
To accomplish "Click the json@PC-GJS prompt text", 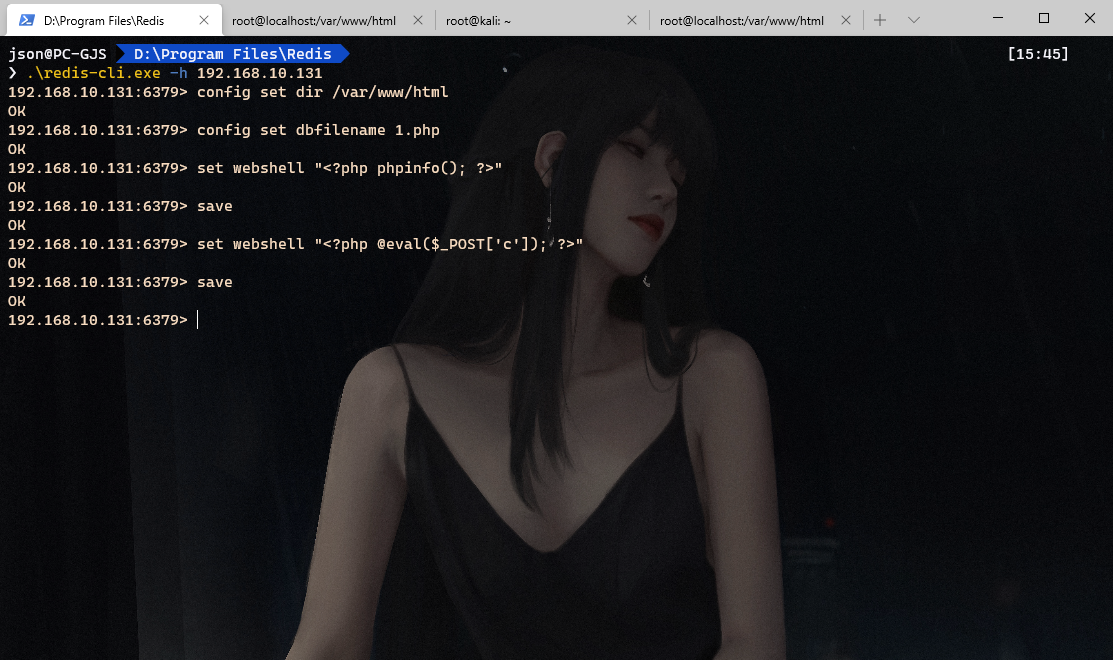I will tap(57, 54).
